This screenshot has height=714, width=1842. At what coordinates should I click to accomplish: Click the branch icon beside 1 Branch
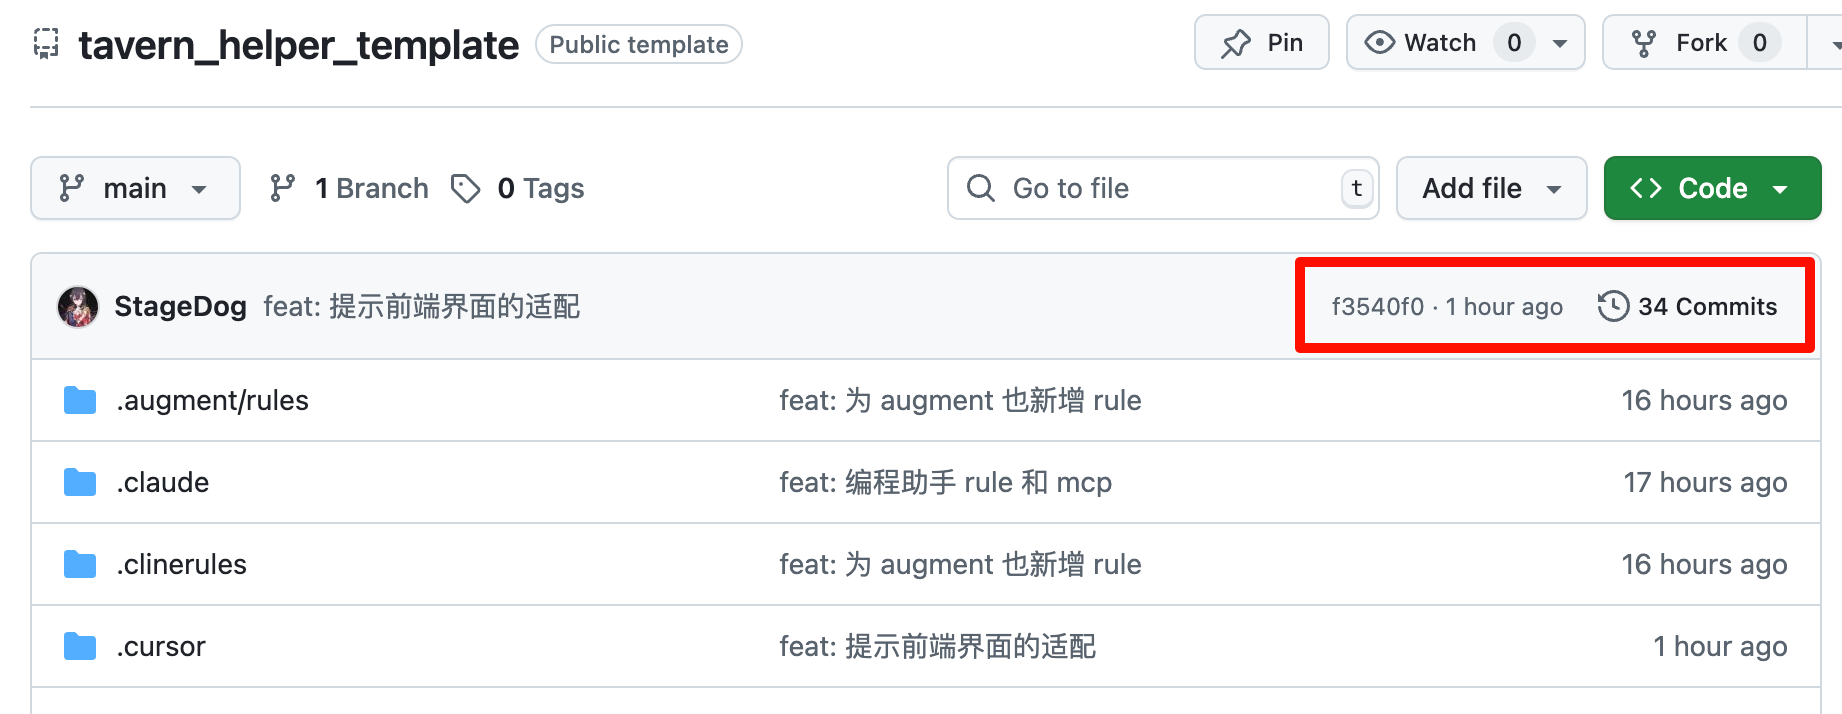282,188
